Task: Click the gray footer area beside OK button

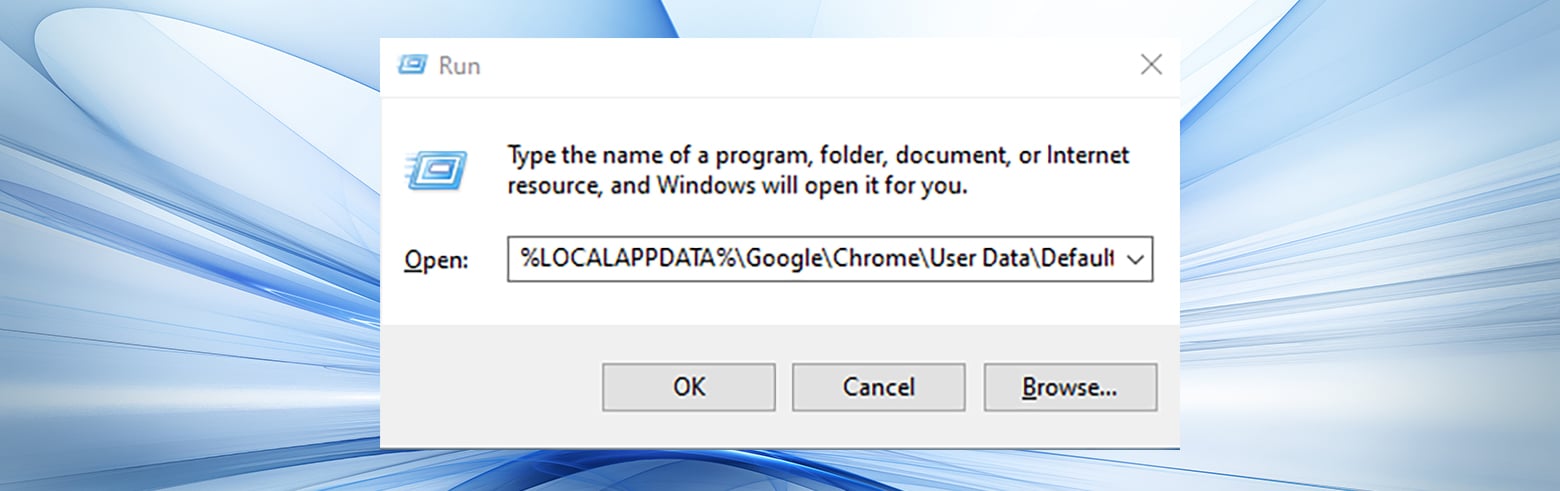Action: (490, 387)
